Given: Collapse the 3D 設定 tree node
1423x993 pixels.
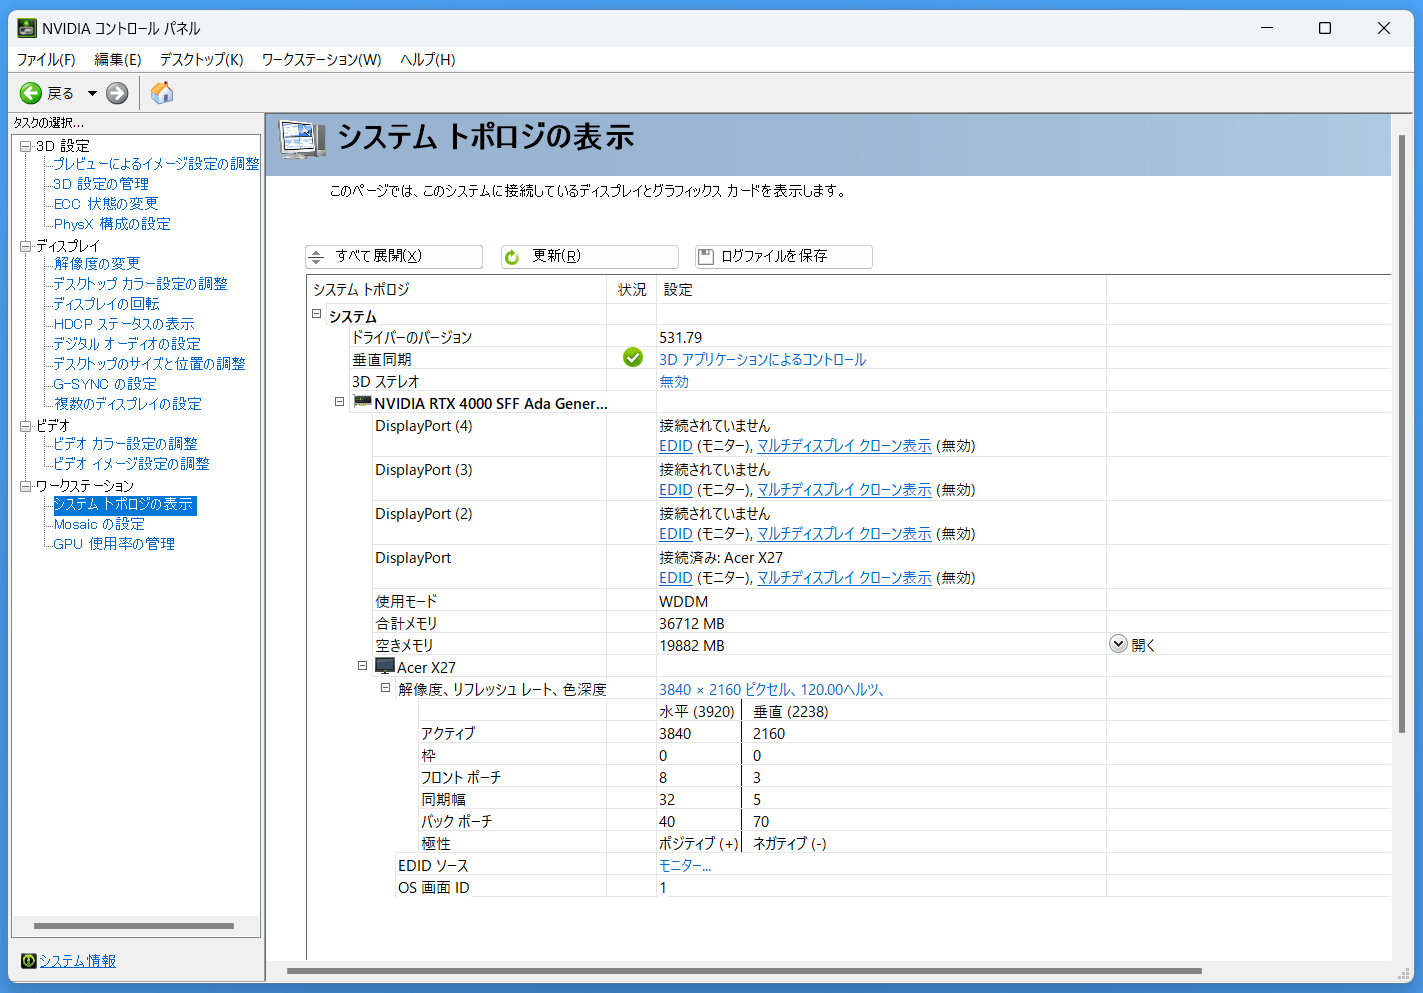Looking at the screenshot, I should [x=26, y=146].
